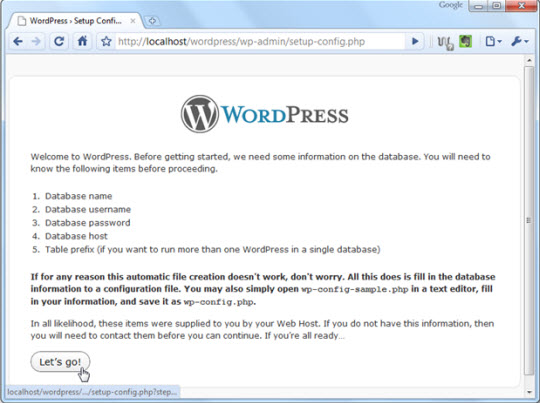Open a new tab with the plus button
The image size is (540, 403).
click(152, 21)
